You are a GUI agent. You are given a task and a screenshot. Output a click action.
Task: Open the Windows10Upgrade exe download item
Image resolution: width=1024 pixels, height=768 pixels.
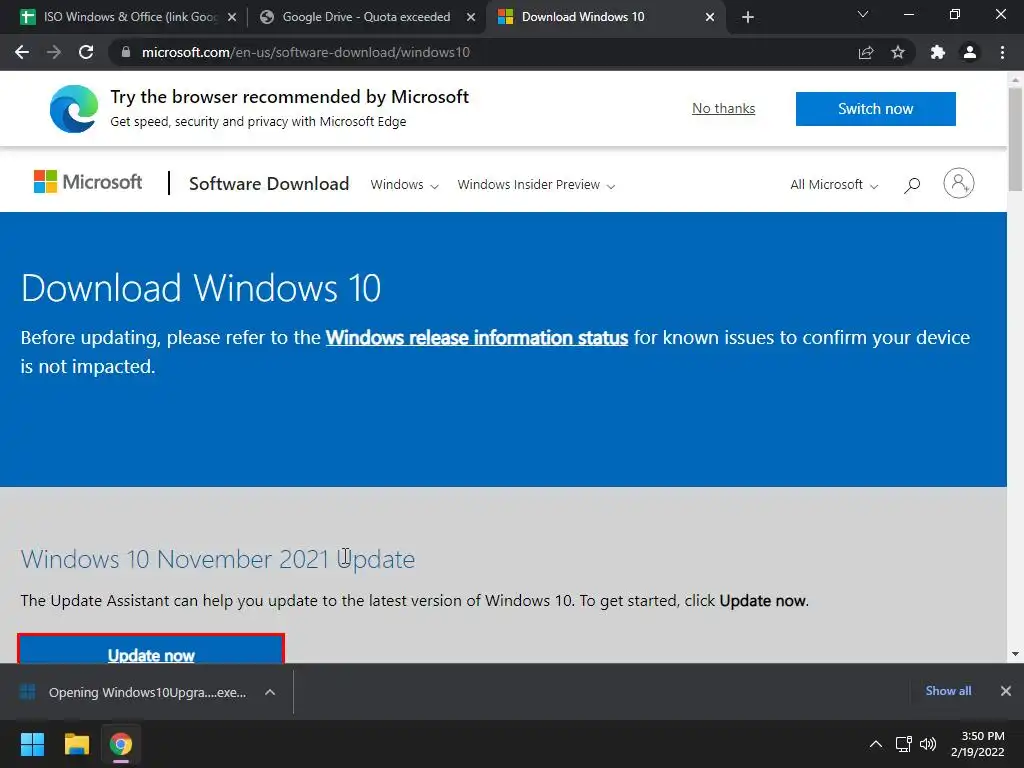click(x=136, y=692)
